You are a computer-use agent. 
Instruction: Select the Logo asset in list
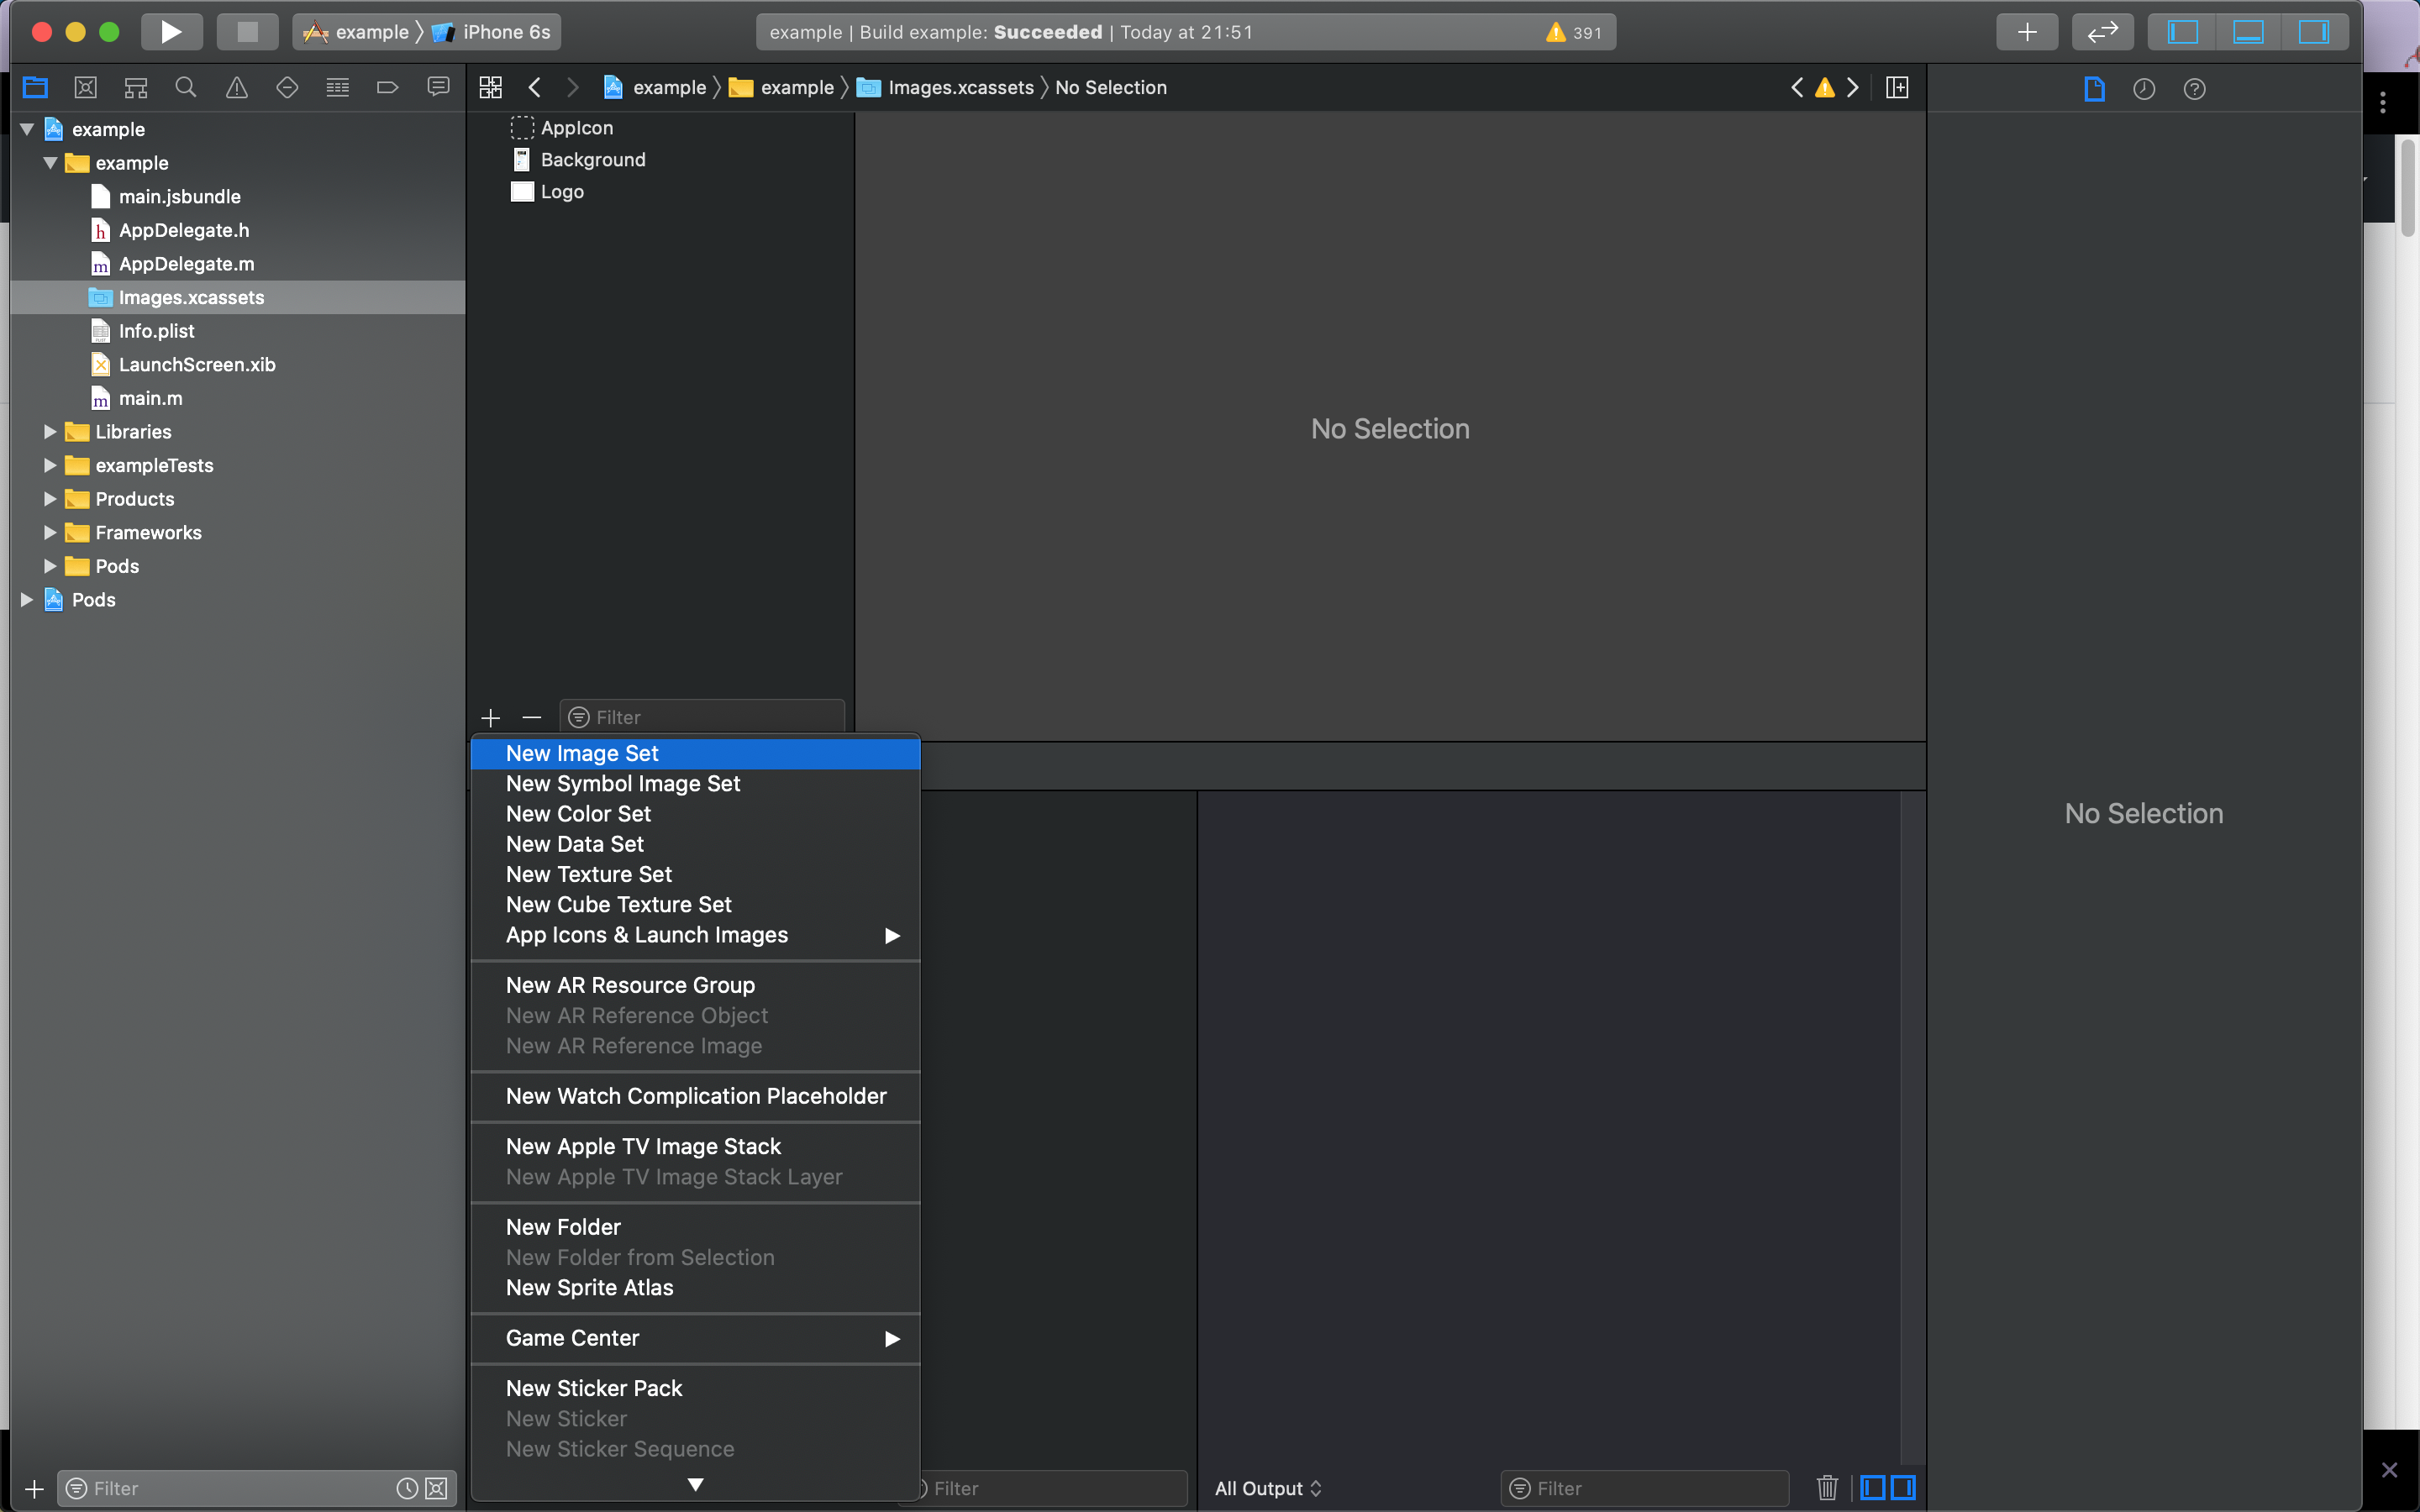[562, 192]
